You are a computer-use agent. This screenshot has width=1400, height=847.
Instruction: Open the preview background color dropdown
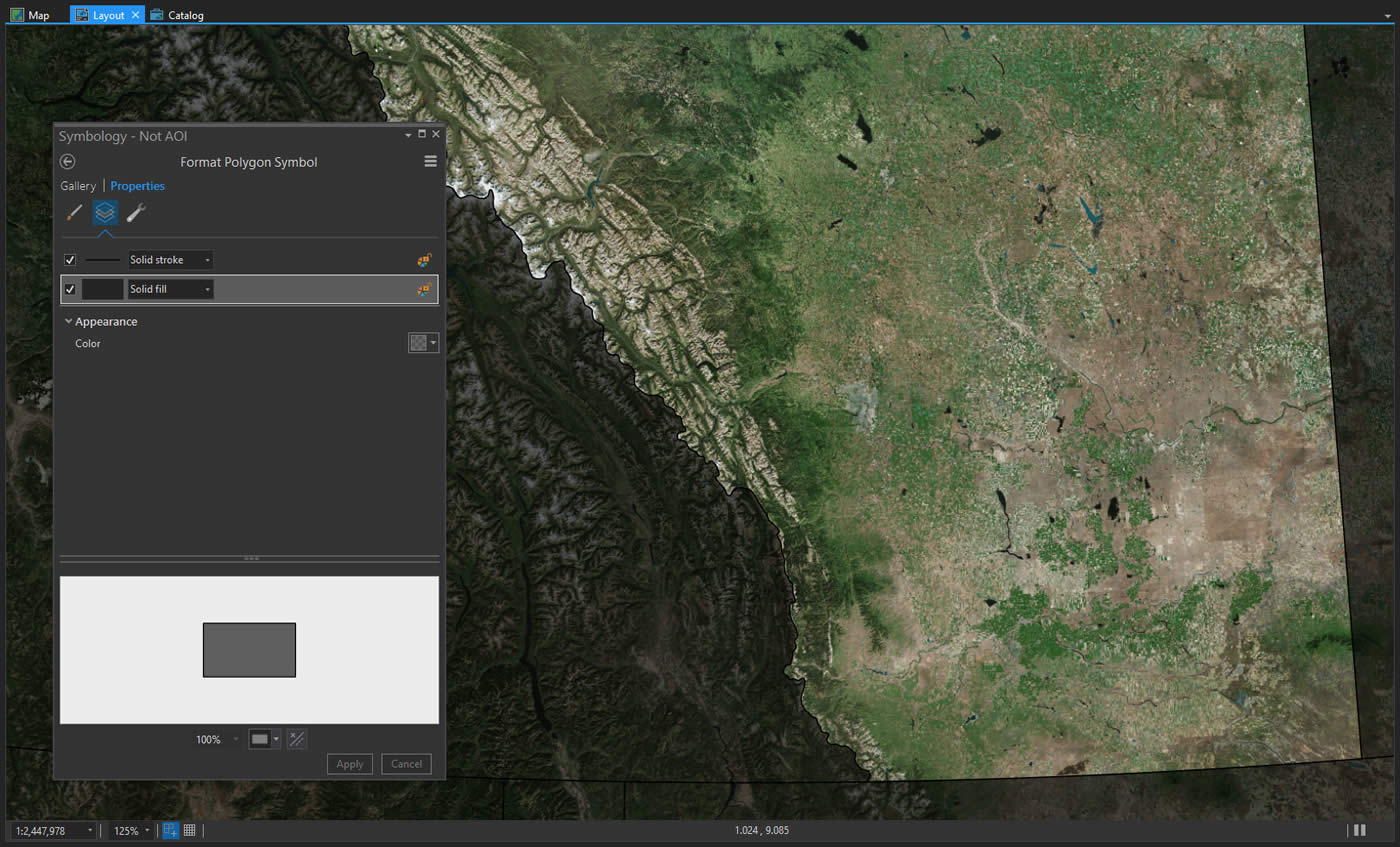tap(264, 739)
